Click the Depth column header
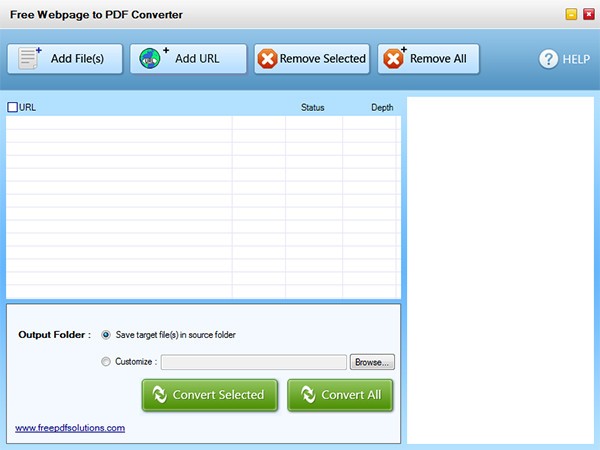This screenshot has width=600, height=450. point(382,108)
